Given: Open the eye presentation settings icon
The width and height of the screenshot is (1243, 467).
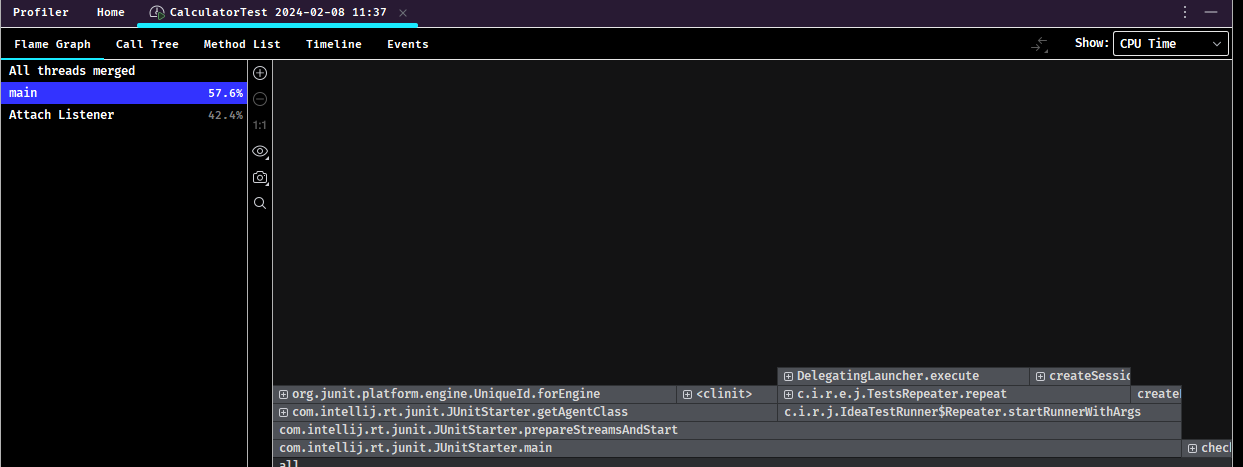Looking at the screenshot, I should tap(260, 151).
